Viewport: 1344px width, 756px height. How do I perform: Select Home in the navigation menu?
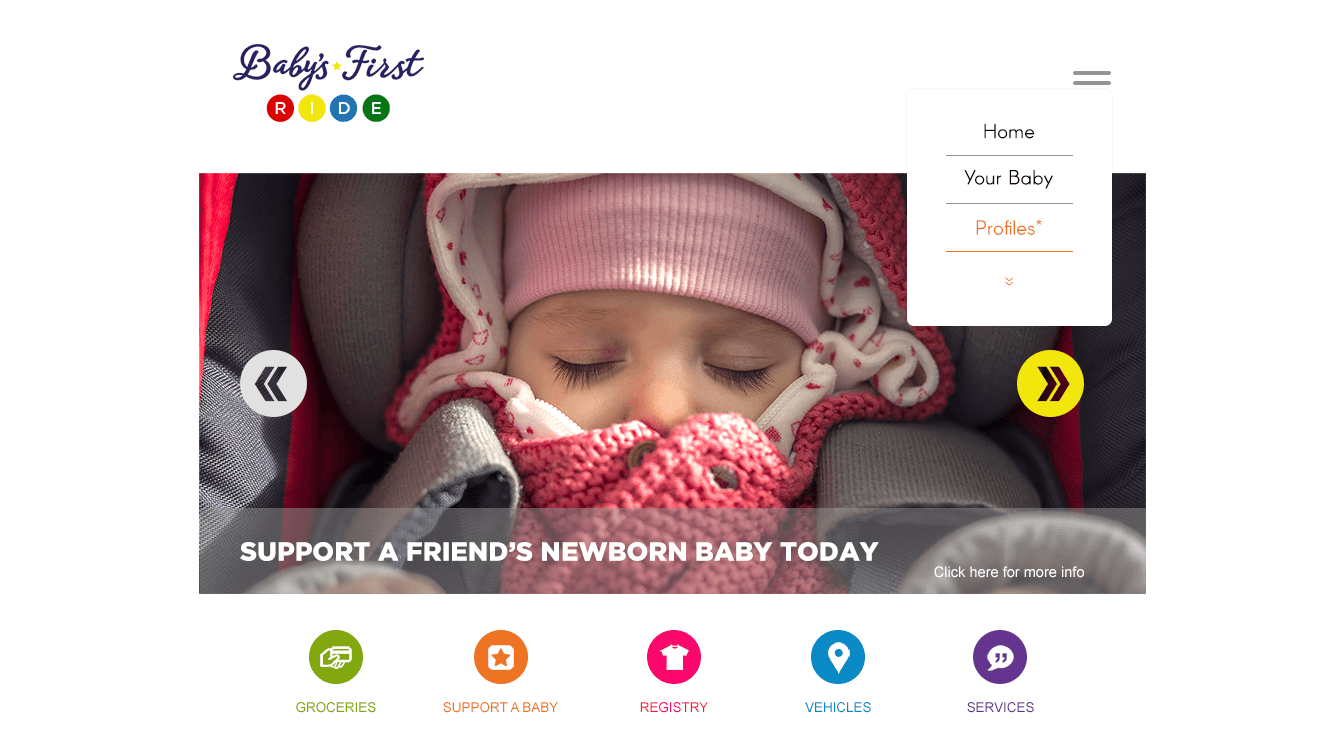point(1009,131)
